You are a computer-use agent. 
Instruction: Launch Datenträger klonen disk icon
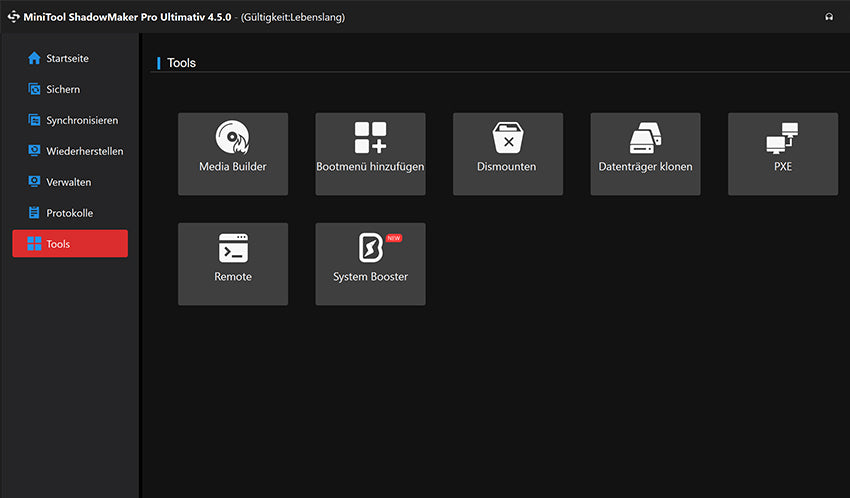645,138
